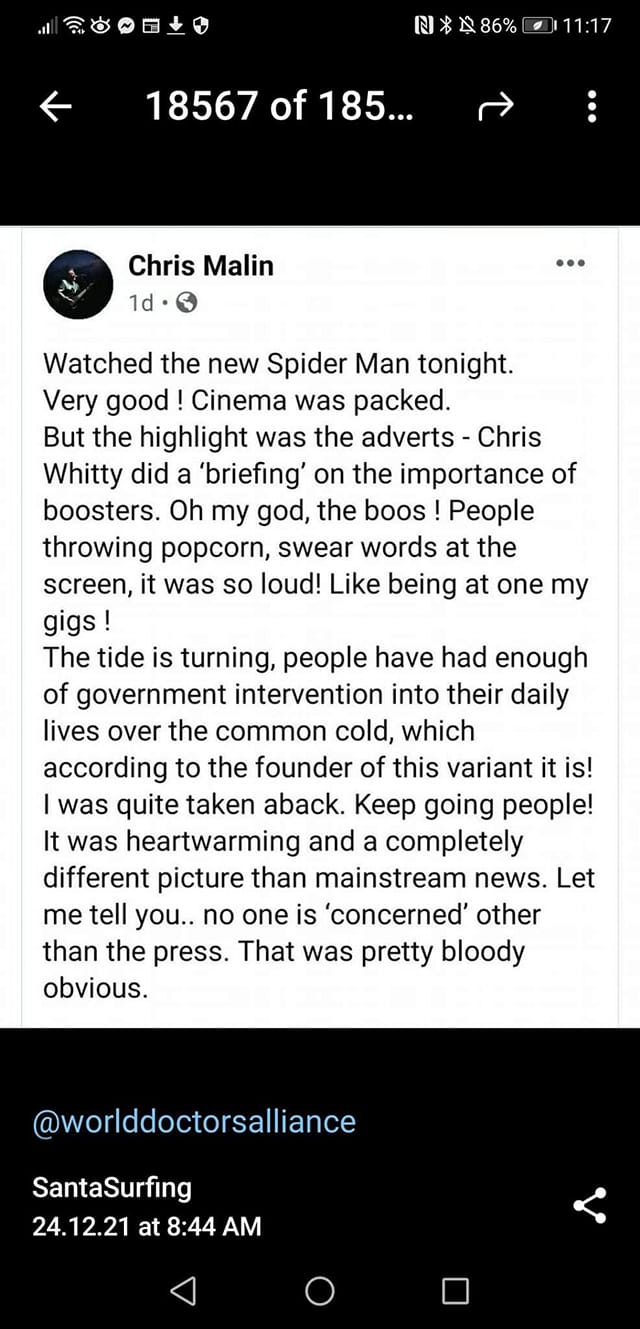Image resolution: width=640 pixels, height=1329 pixels.
Task: Open the @worlddoctorsalliance link
Action: point(194,1121)
